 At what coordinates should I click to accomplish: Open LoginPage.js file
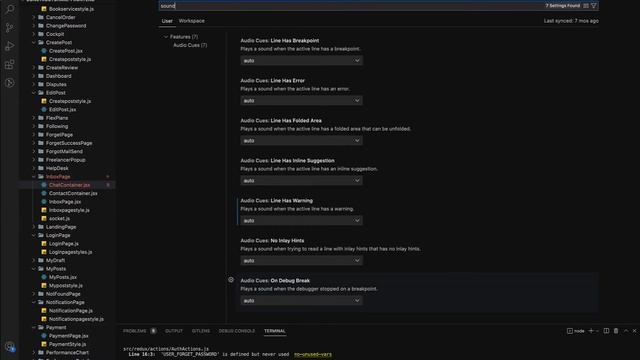tap(64, 244)
